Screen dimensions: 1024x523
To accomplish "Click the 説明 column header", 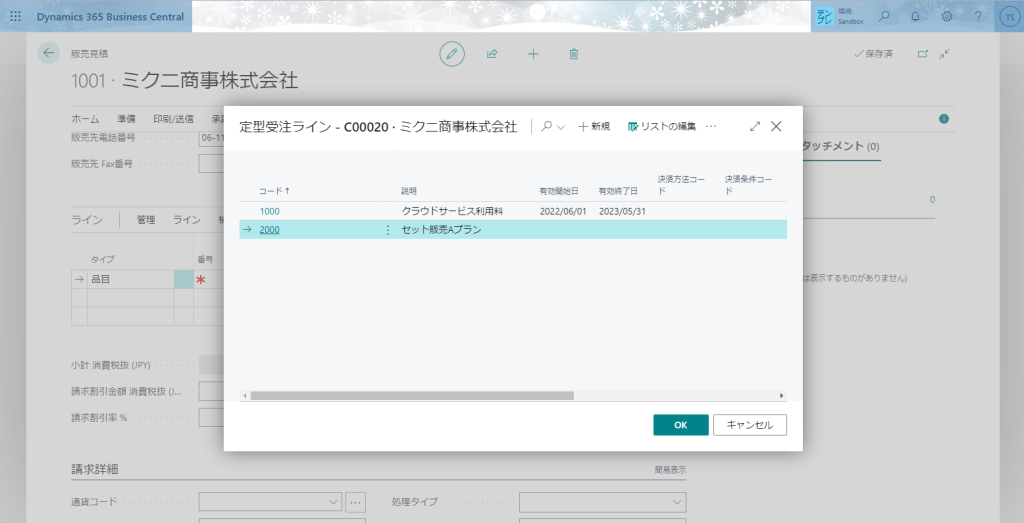I will coord(409,191).
